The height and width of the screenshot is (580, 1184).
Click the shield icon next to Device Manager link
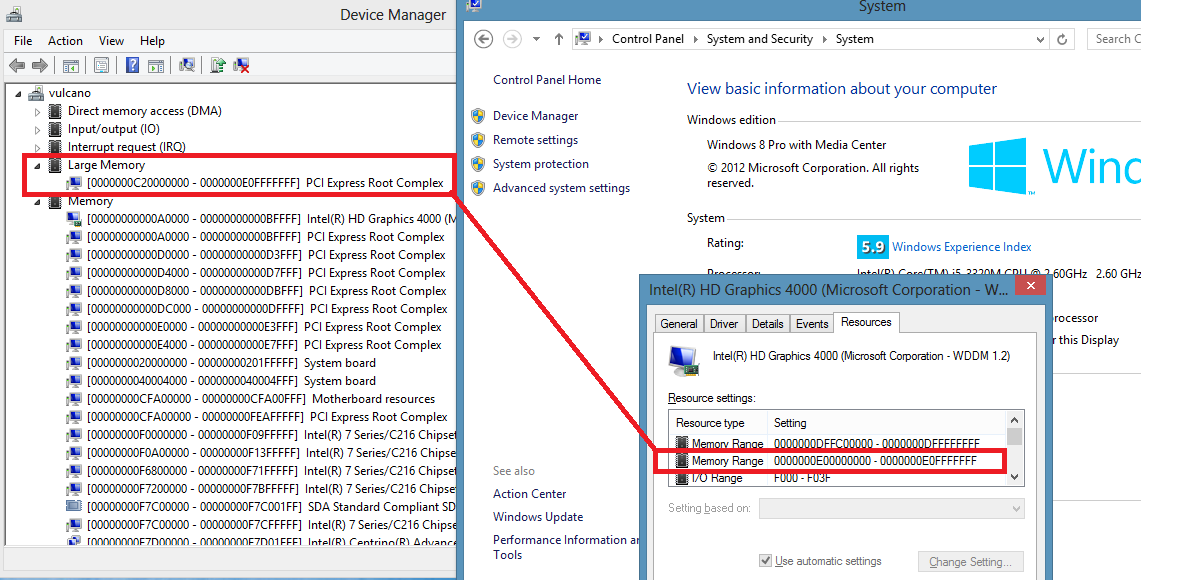tap(478, 116)
